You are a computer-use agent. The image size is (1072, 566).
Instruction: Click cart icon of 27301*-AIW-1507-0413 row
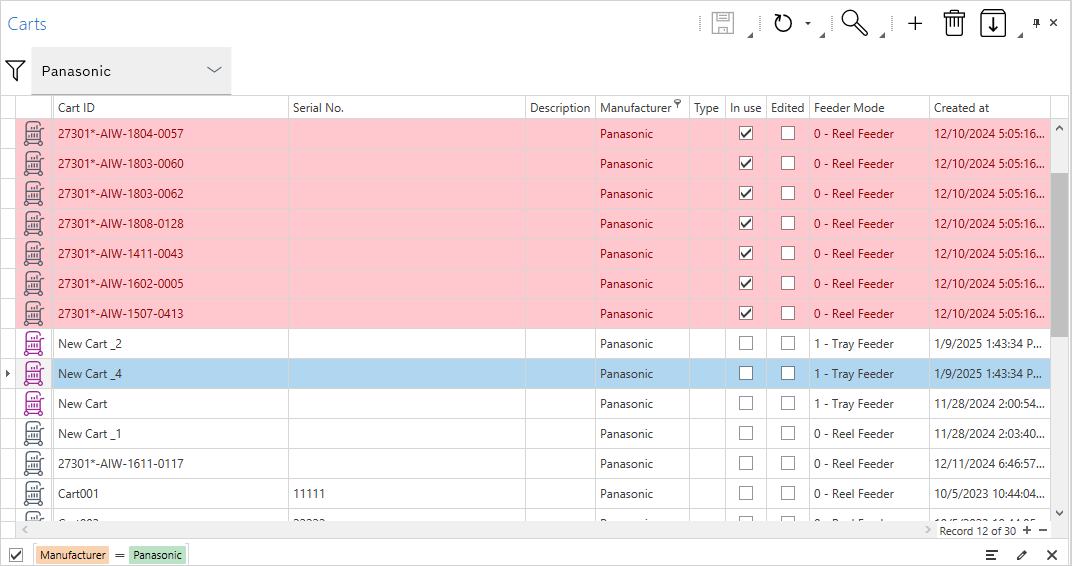[x=34, y=314]
